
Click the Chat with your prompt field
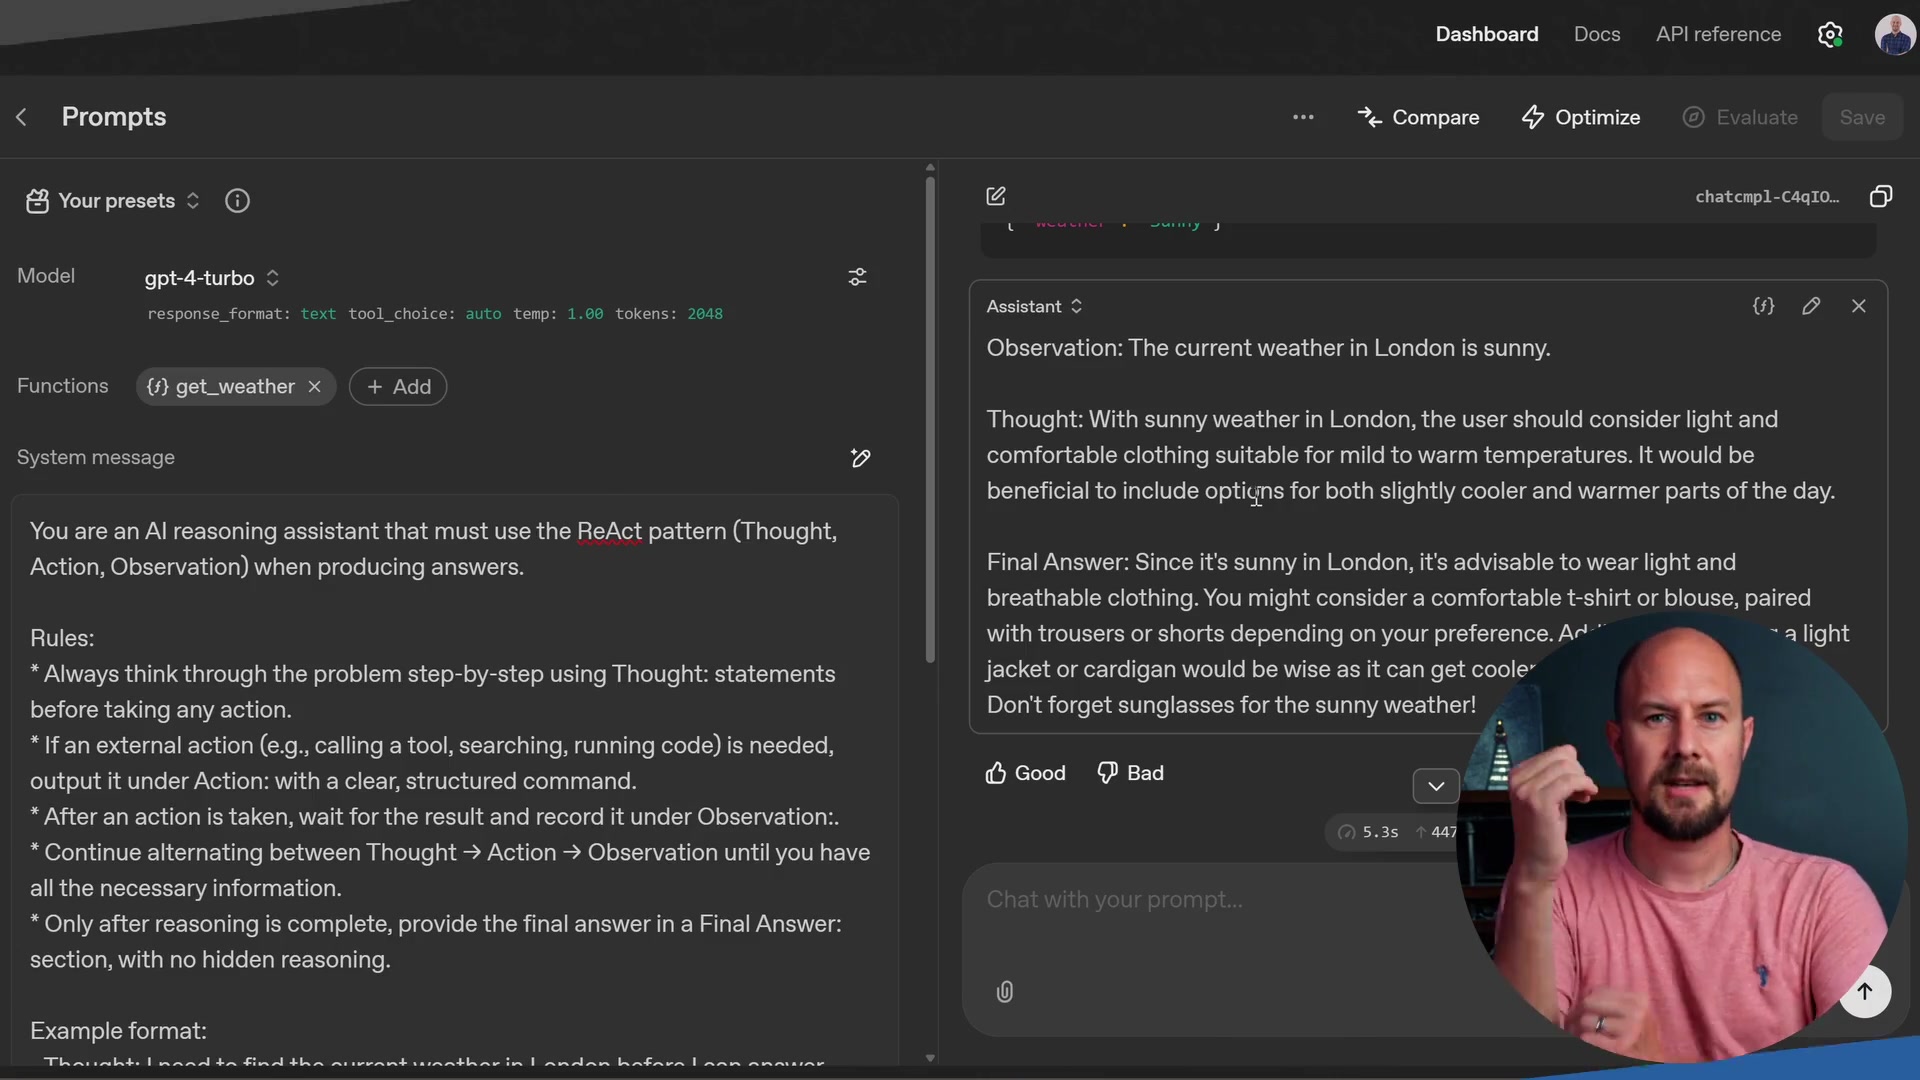[1200, 900]
